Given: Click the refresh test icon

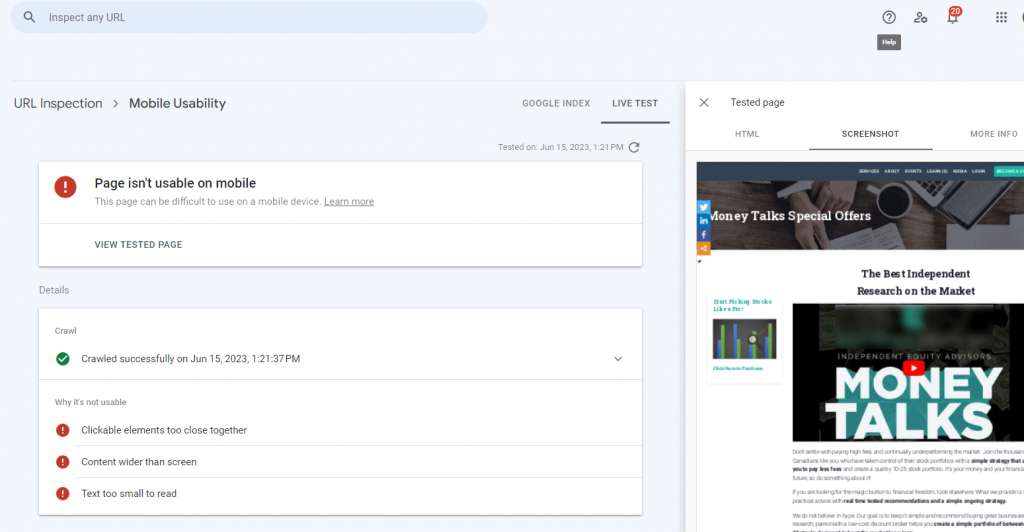Looking at the screenshot, I should (x=633, y=148).
